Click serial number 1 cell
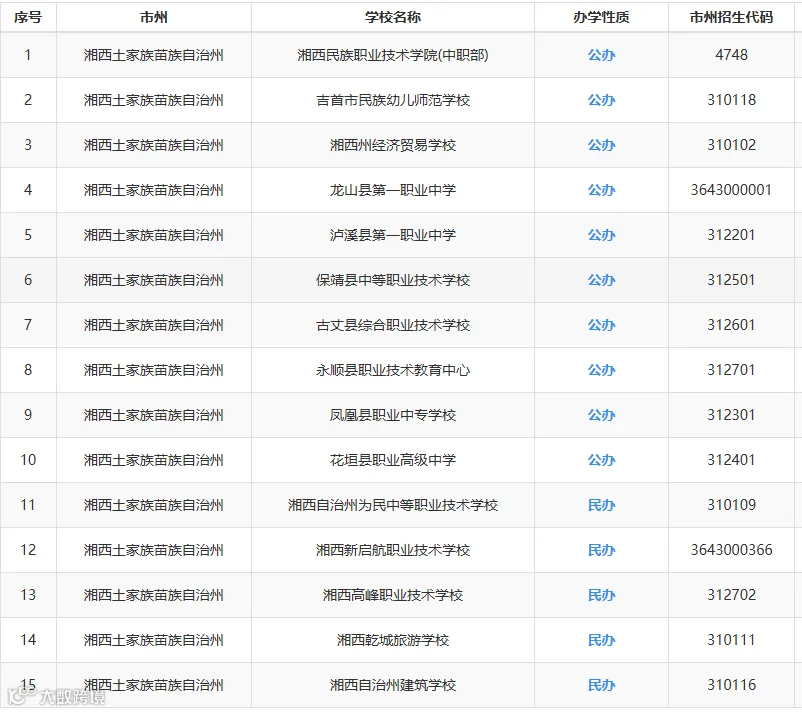This screenshot has width=802, height=712. click(x=28, y=55)
